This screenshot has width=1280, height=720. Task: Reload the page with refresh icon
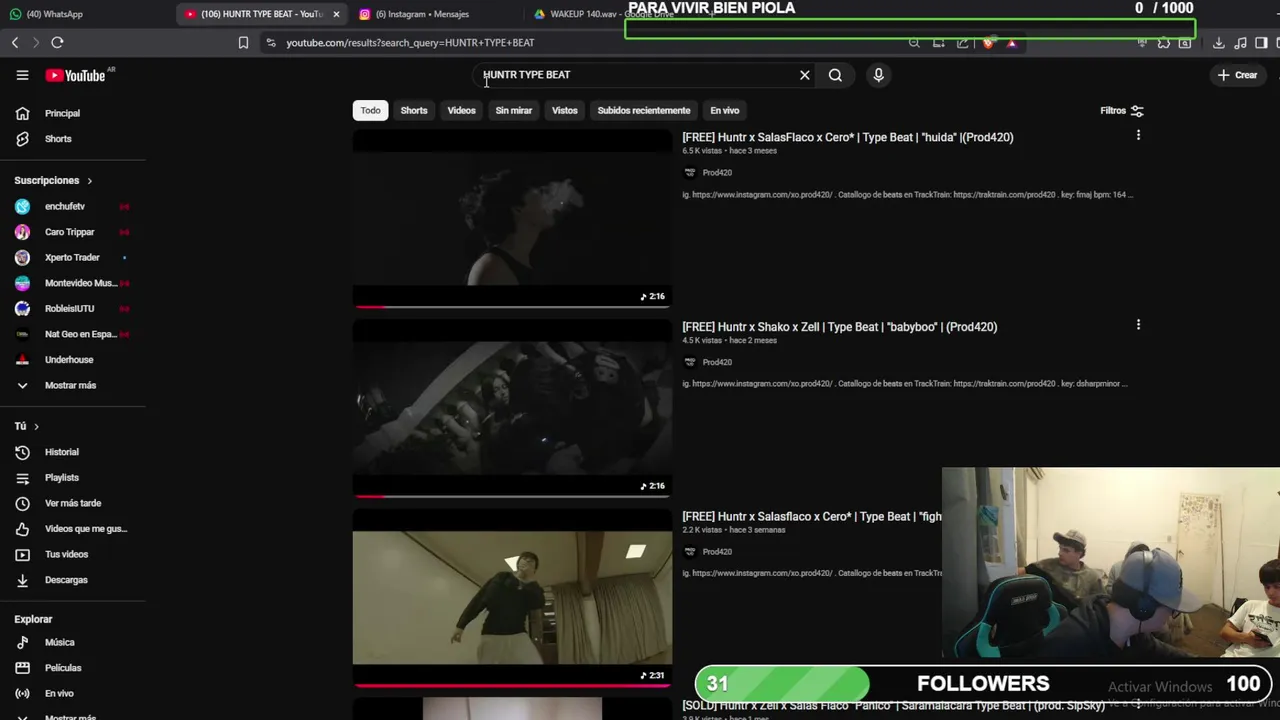[57, 42]
